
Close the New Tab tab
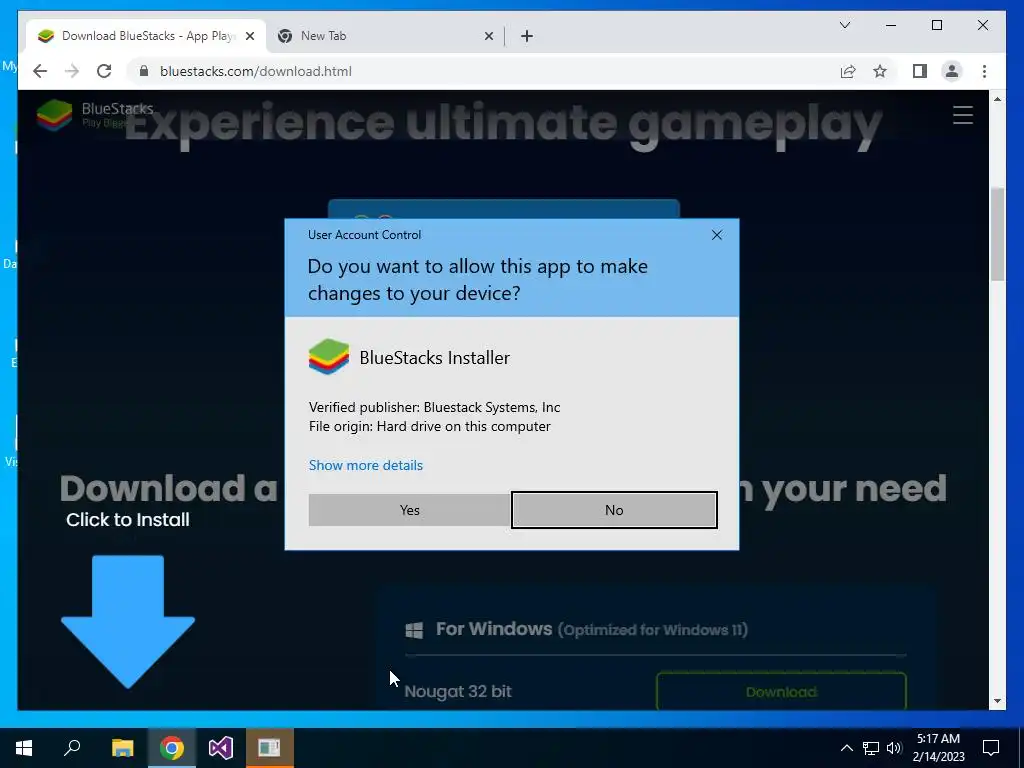(488, 37)
